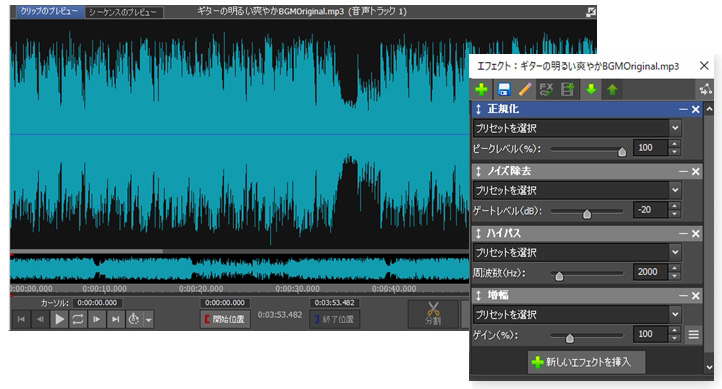Click the pencil edit icon in effects toolbar
This screenshot has width=722, height=389.
525,89
